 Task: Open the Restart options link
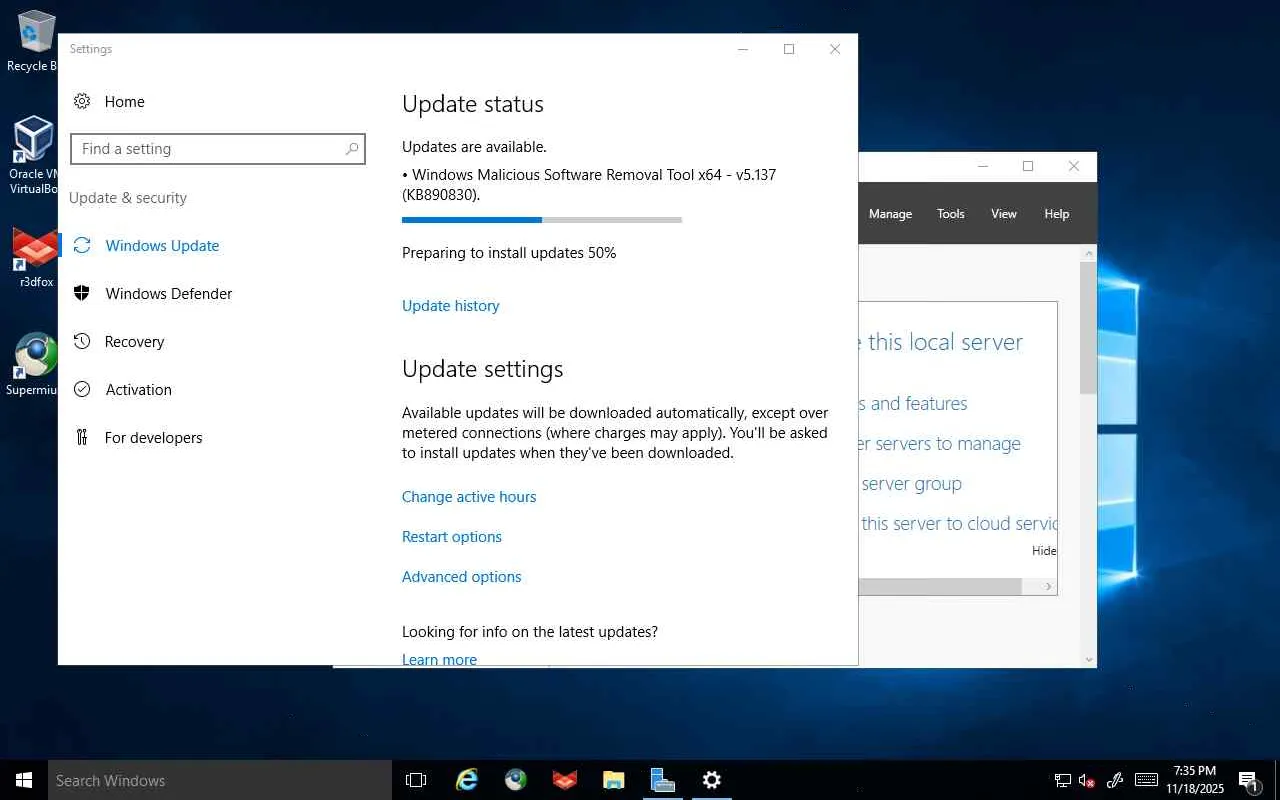pos(452,537)
